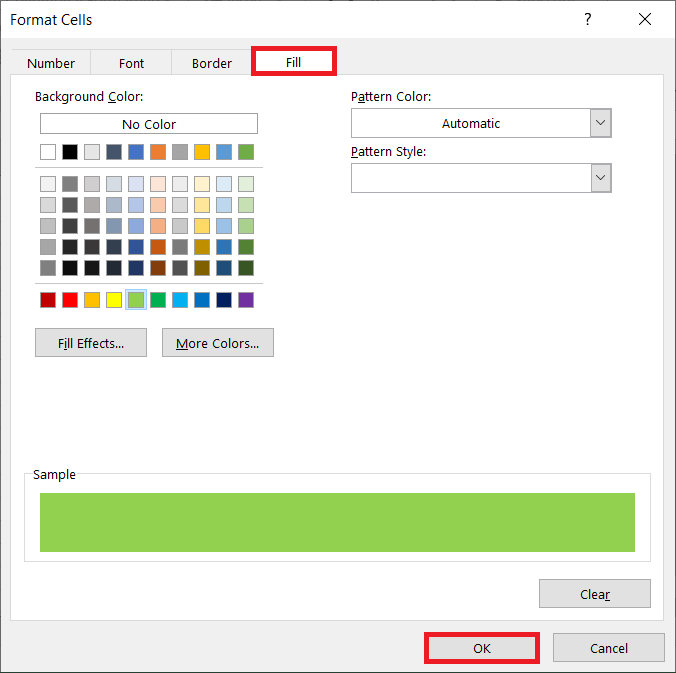Image resolution: width=676 pixels, height=673 pixels.
Task: Open More Colors dialog
Action: coord(218,343)
